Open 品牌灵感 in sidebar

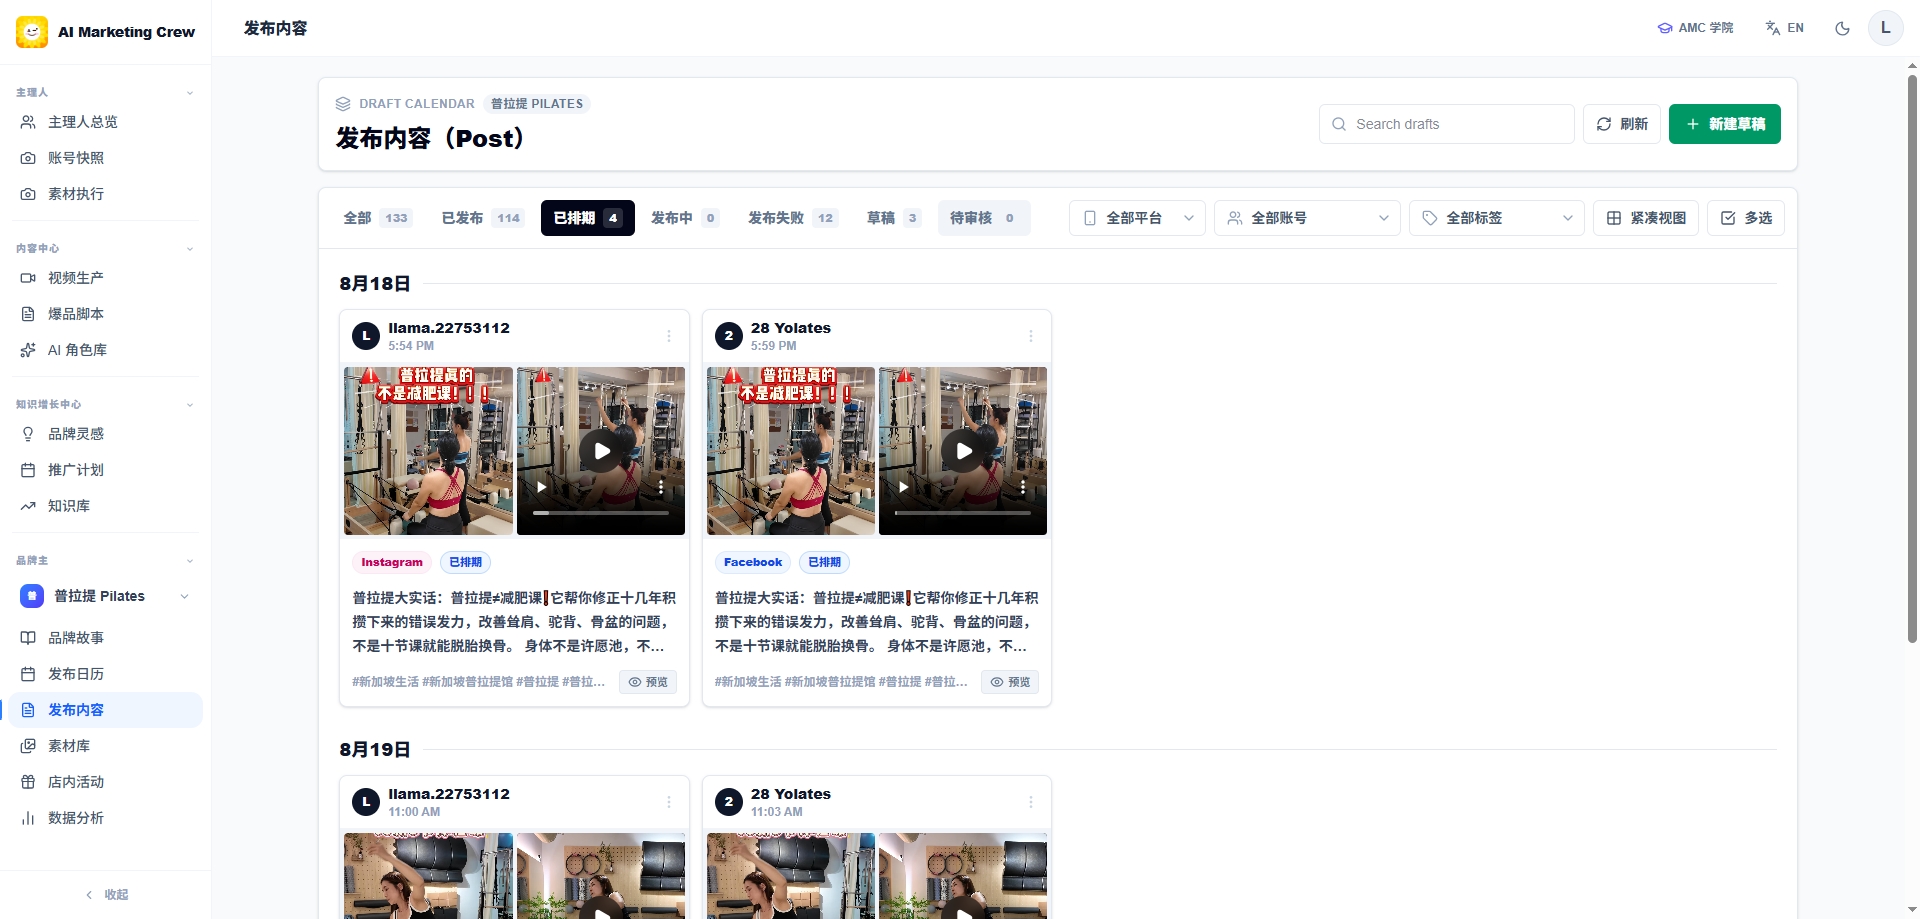[x=104, y=434]
